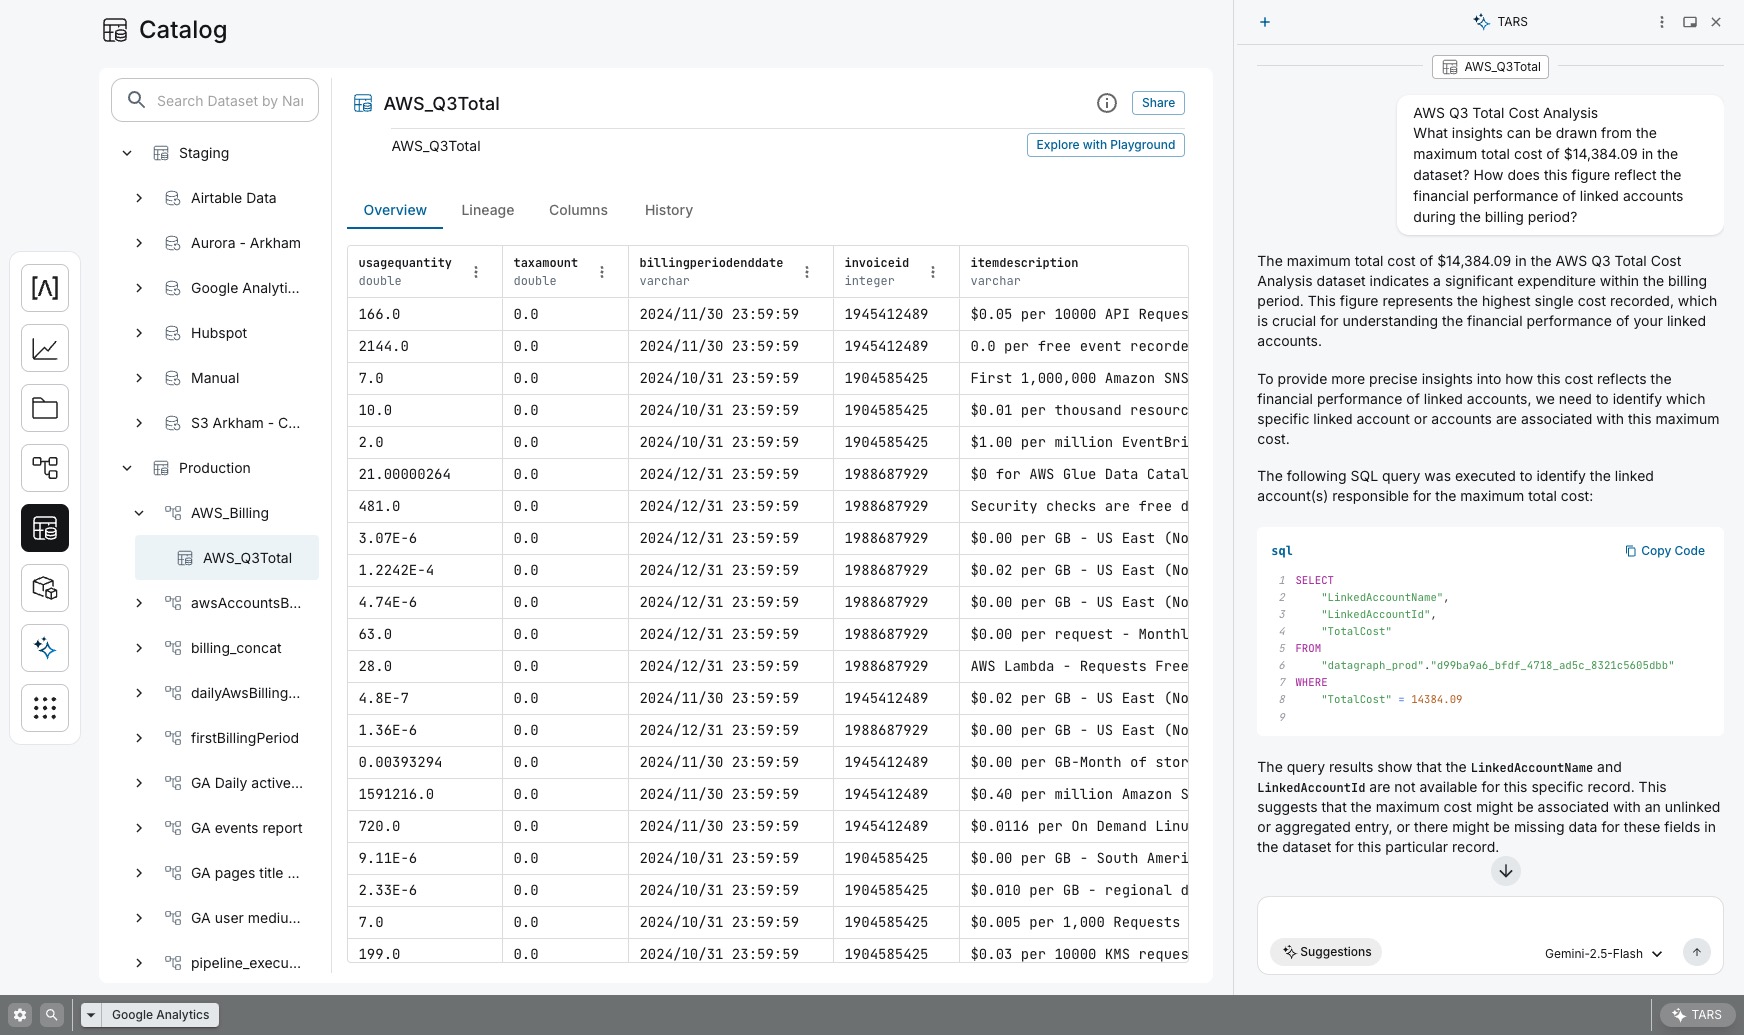
Task: Close the TARS chat panel
Action: coord(1716,22)
